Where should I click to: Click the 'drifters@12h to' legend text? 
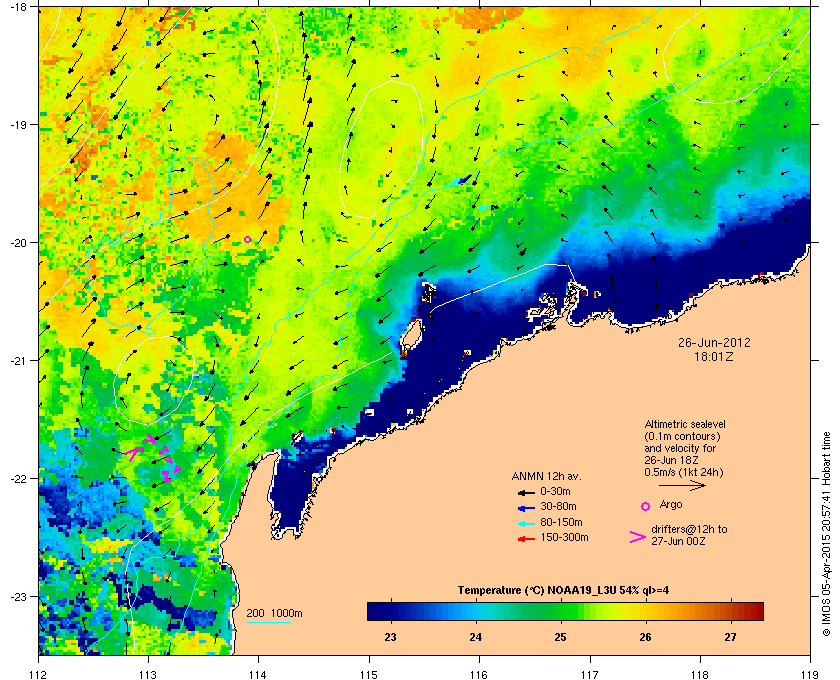pos(689,529)
